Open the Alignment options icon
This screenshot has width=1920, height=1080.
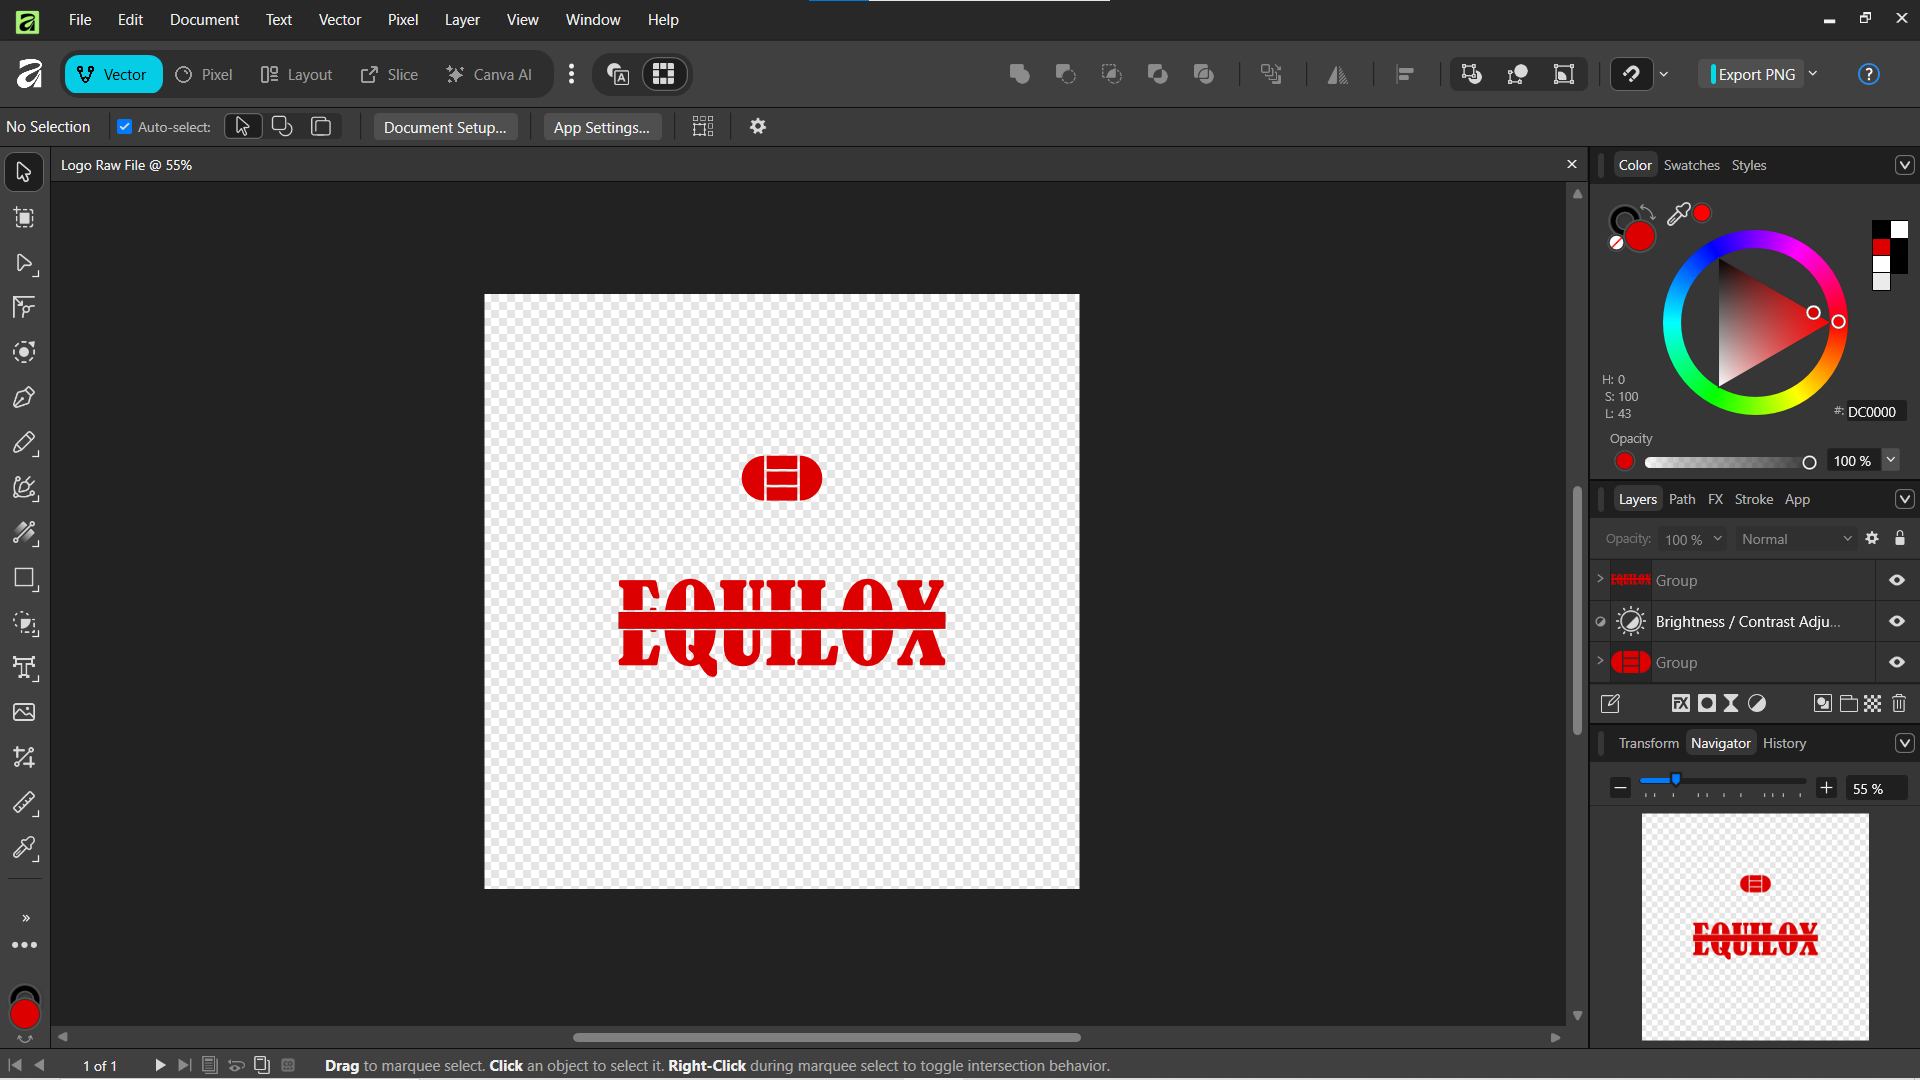(1405, 74)
